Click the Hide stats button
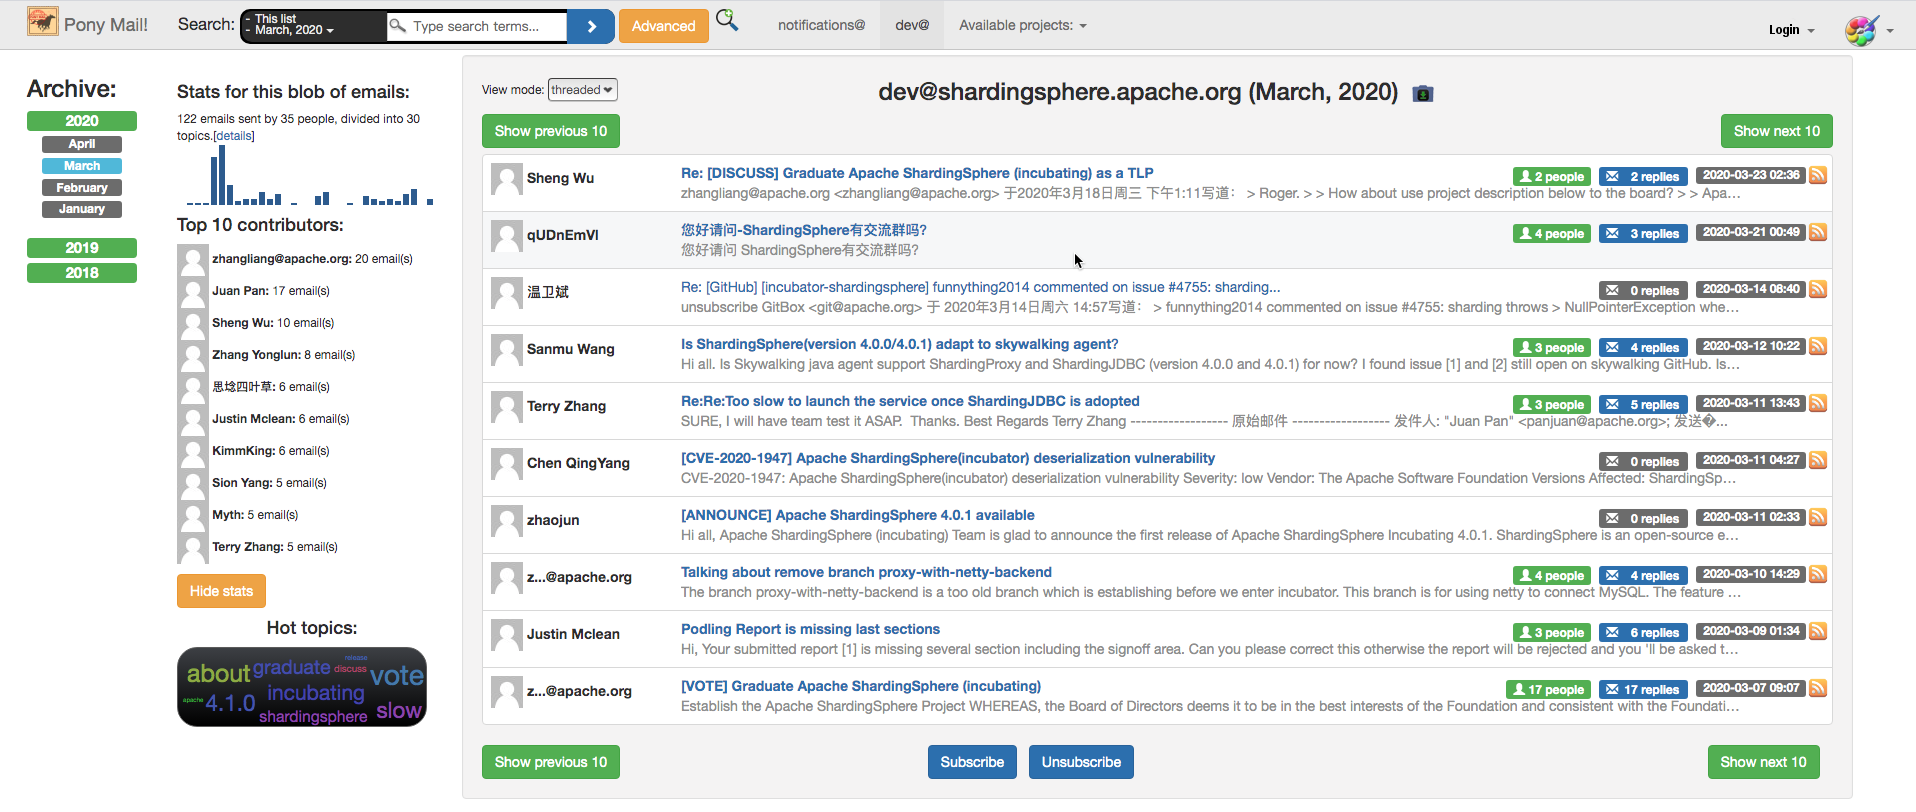This screenshot has width=1916, height=812. [221, 591]
